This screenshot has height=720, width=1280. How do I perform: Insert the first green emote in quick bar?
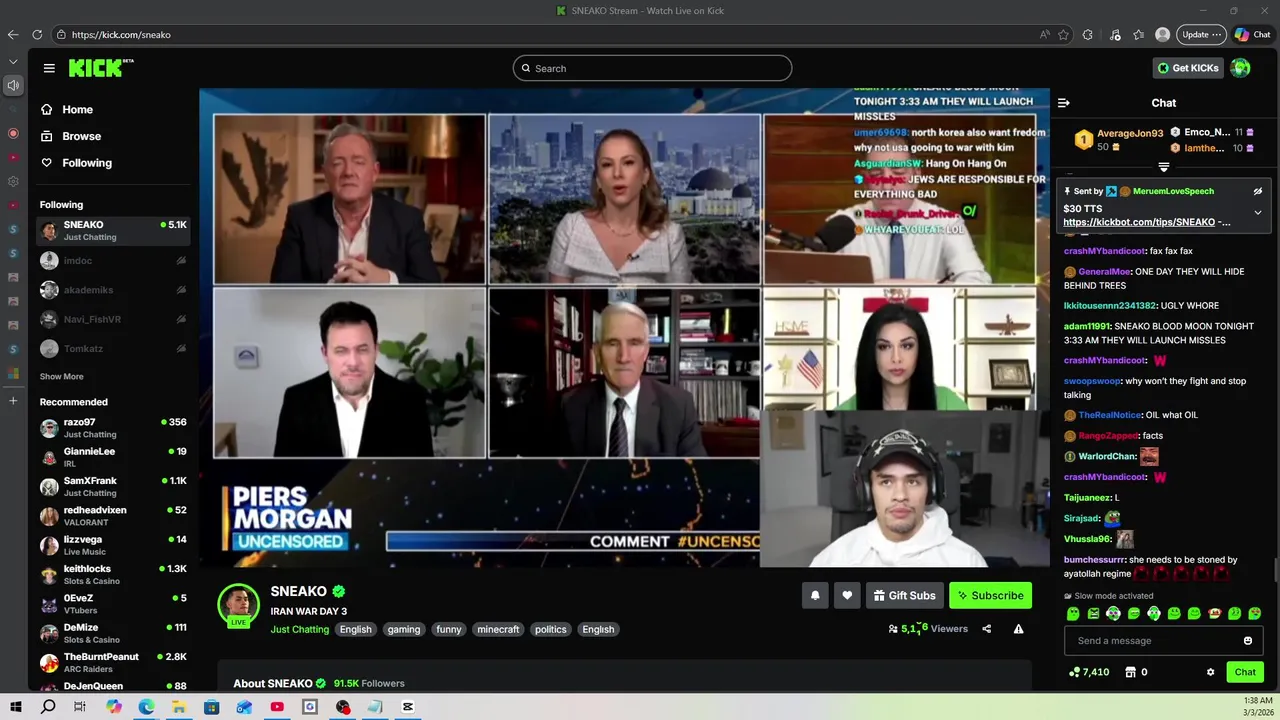tap(1073, 614)
